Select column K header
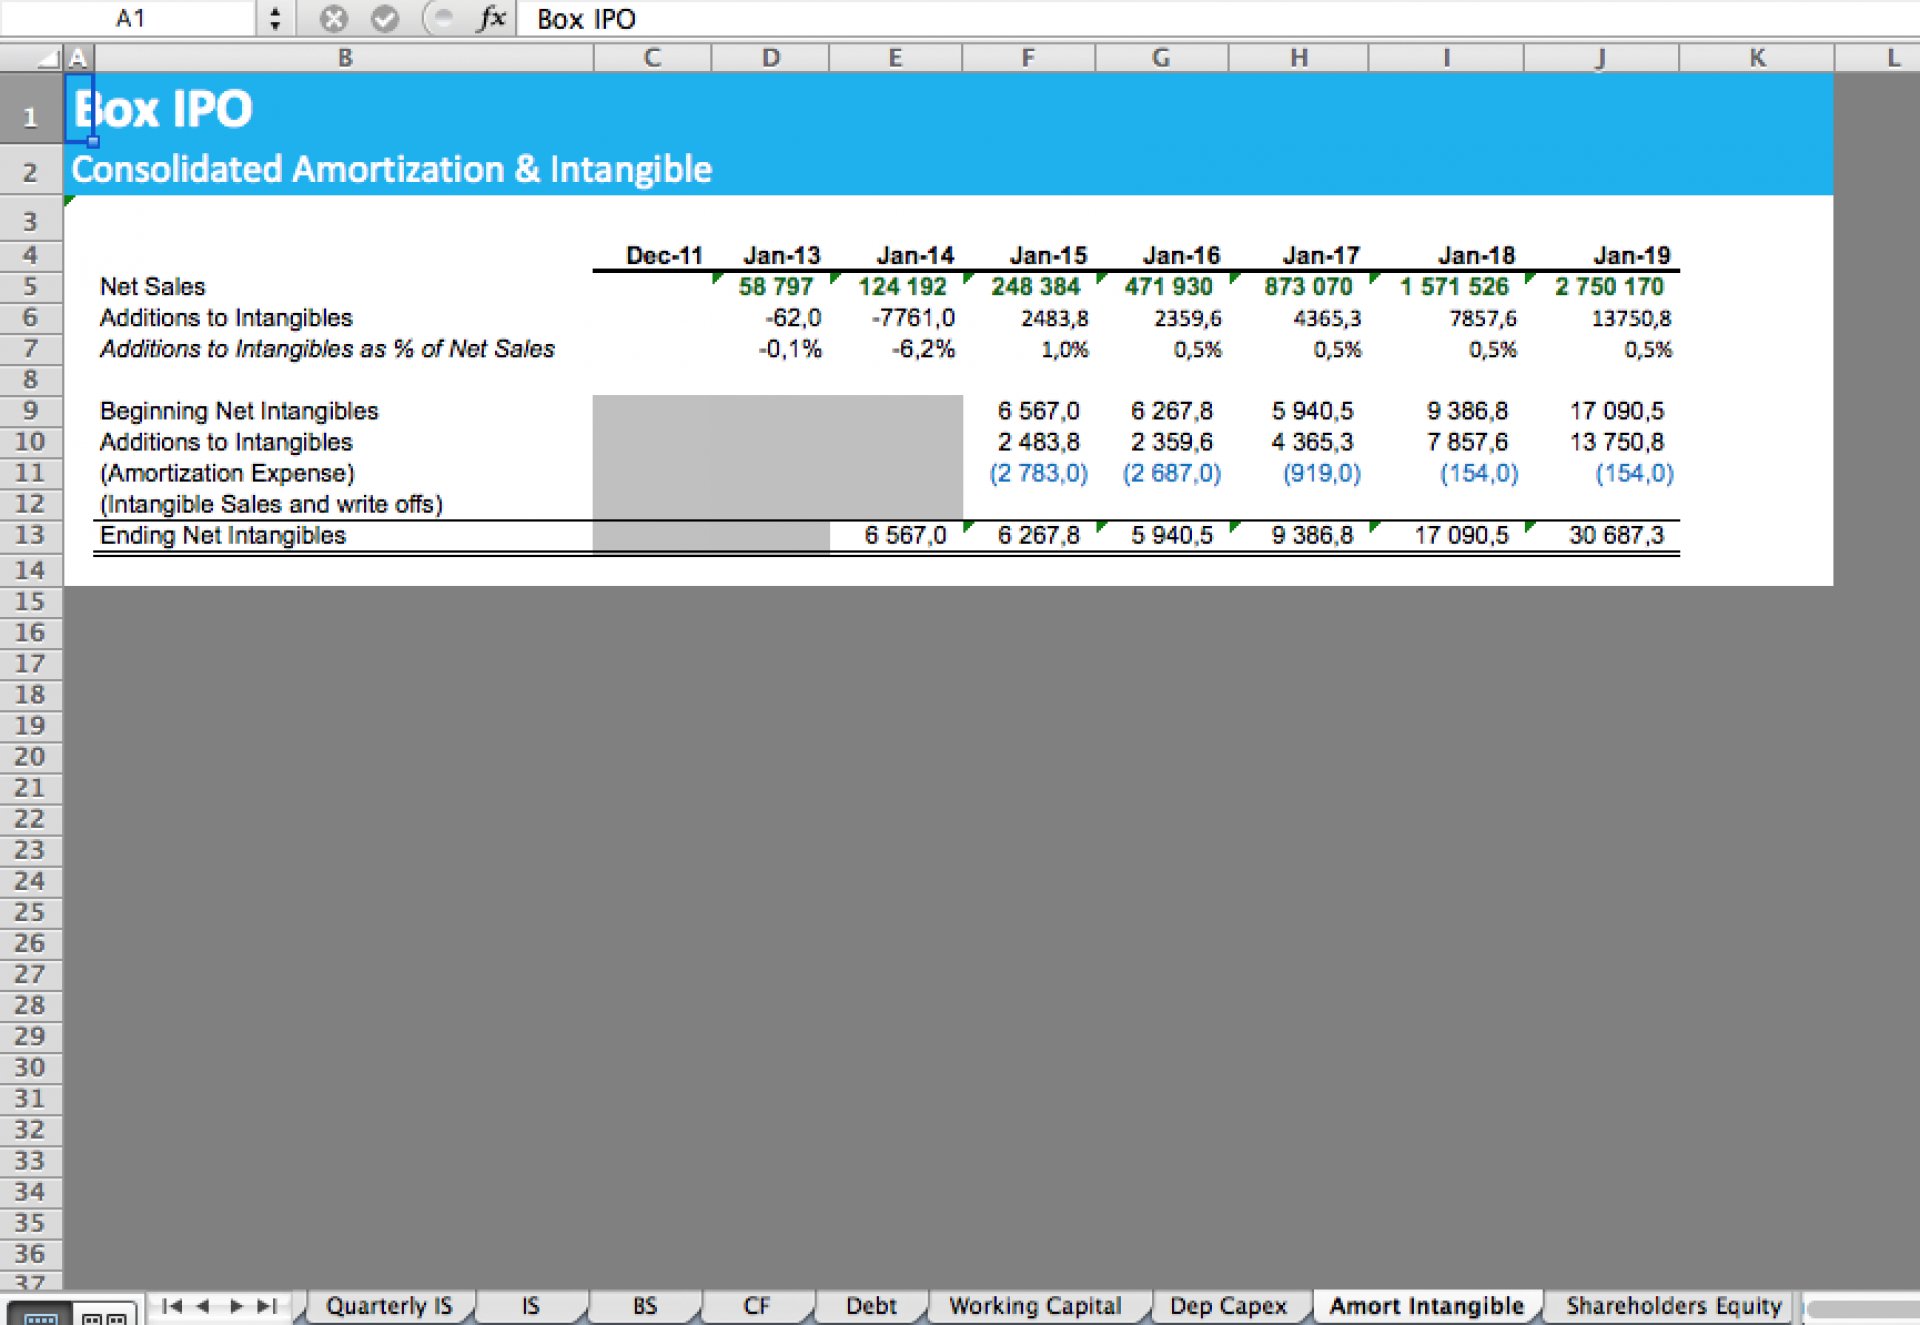 click(1757, 58)
